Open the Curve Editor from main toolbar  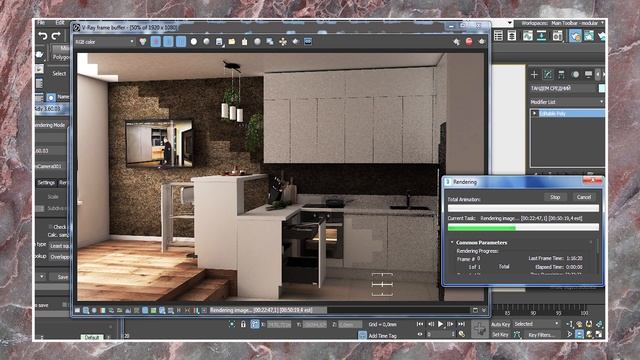(x=527, y=36)
